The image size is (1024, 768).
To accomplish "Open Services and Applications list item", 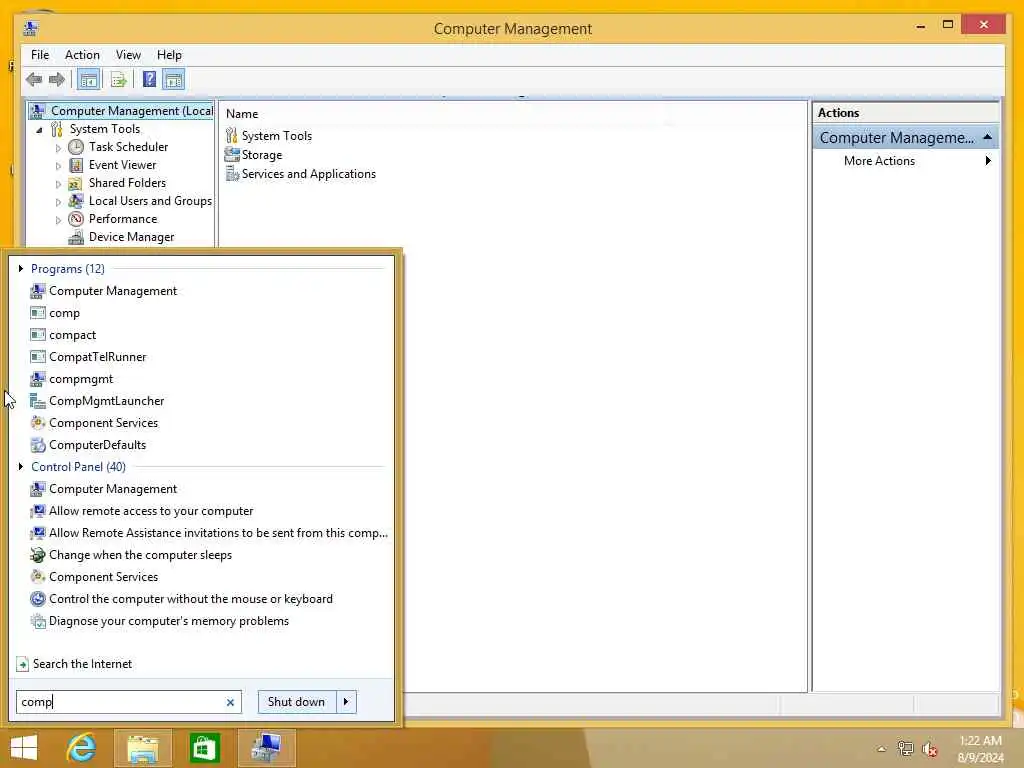I will [x=308, y=174].
